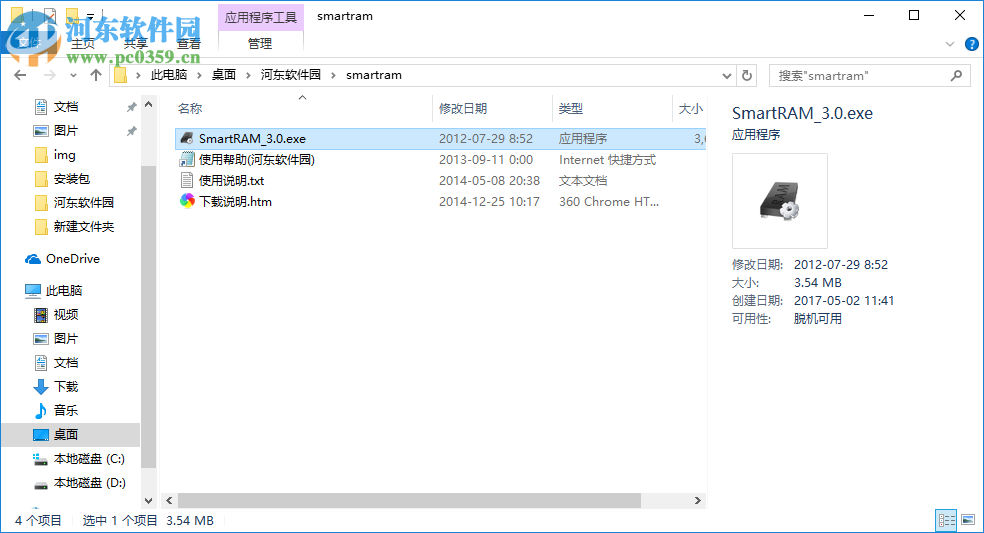Sort by 名称 column header
The image size is (984, 533).
coord(190,109)
